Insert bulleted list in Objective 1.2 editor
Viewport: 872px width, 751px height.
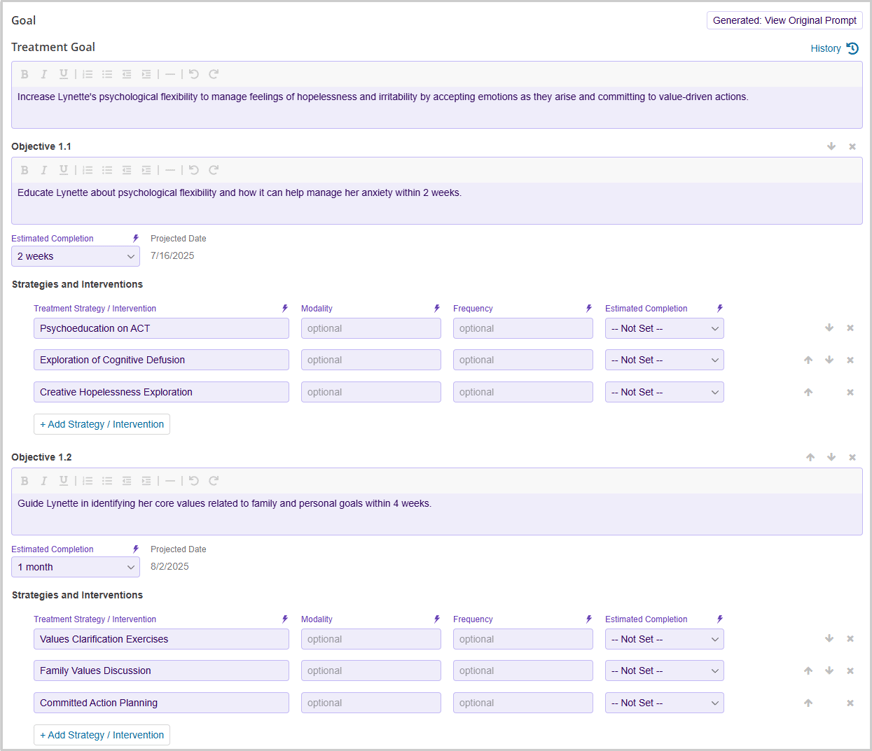pyautogui.click(x=107, y=481)
